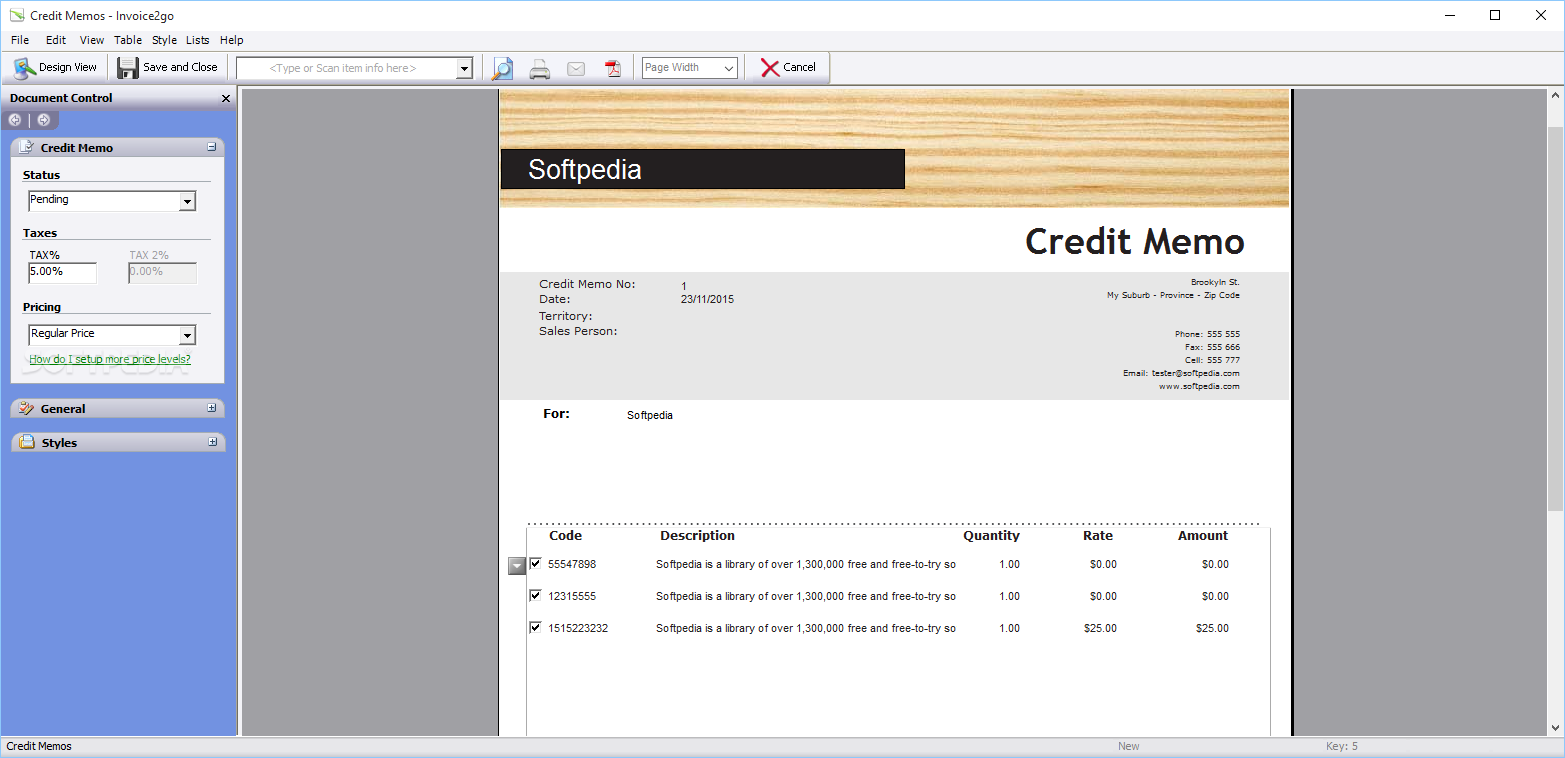The image size is (1565, 758).
Task: Open the Help menu
Action: (232, 40)
